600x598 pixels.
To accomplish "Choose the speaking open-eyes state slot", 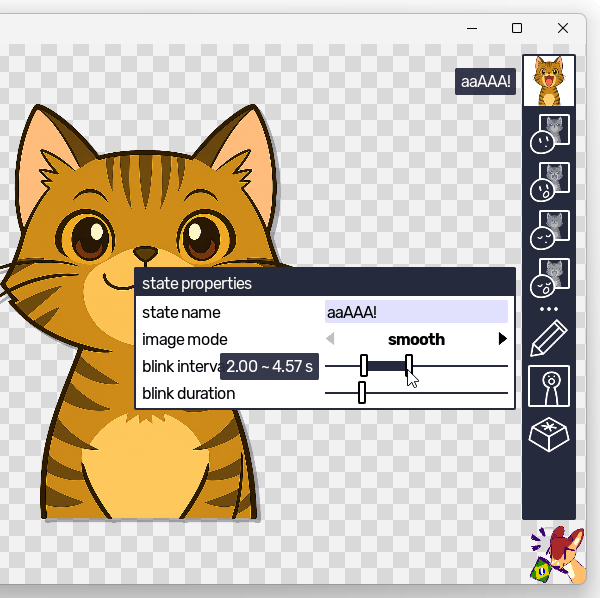I will click(549, 181).
